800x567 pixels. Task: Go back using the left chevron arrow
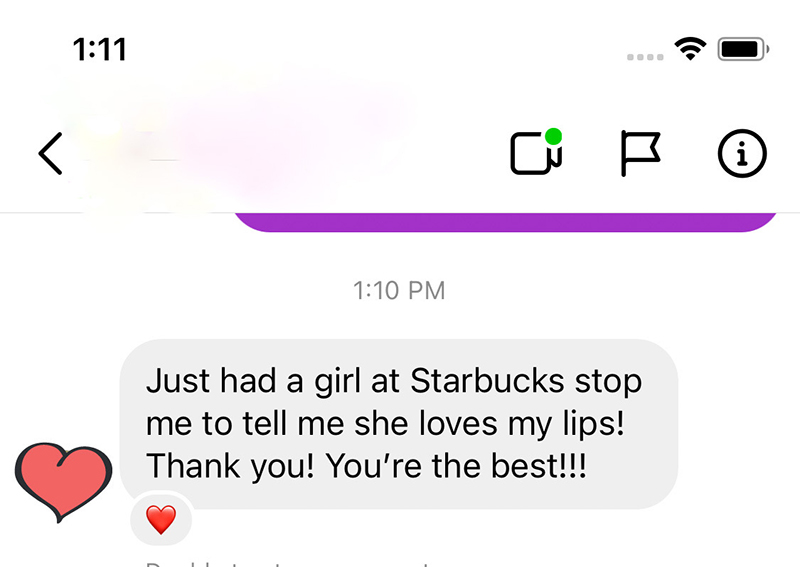pyautogui.click(x=51, y=154)
